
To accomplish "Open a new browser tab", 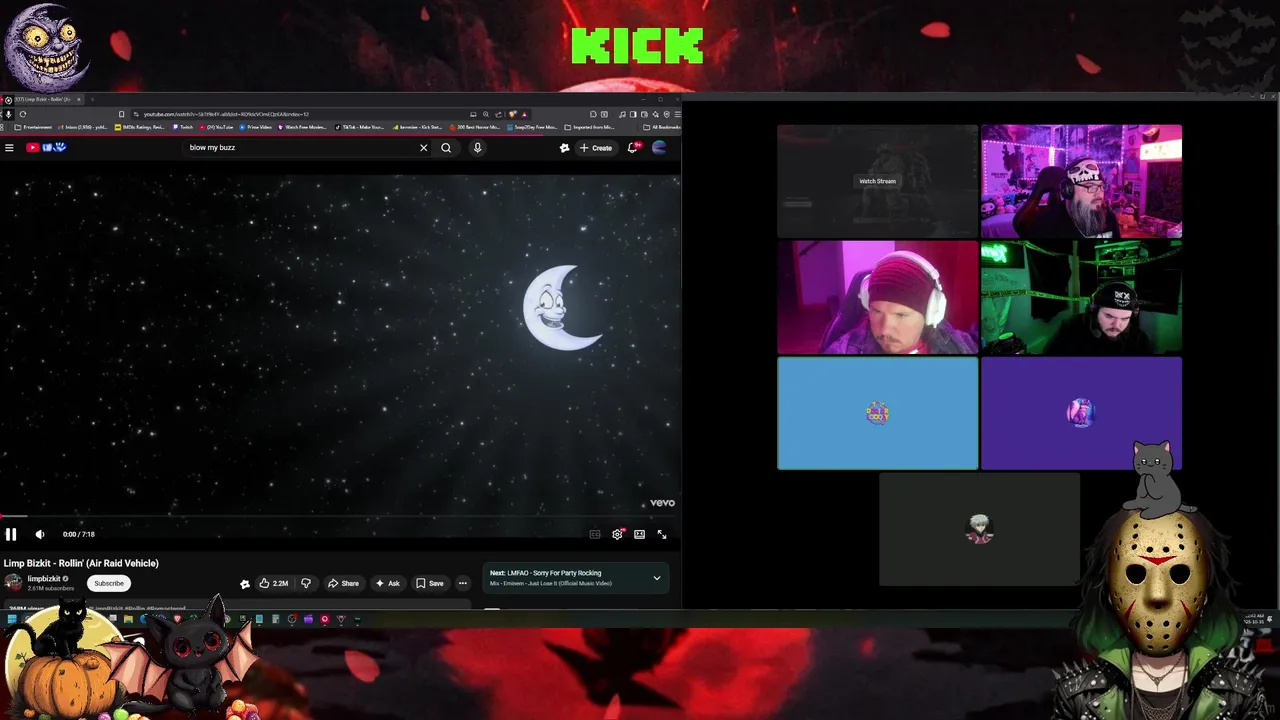I will pyautogui.click(x=92, y=100).
